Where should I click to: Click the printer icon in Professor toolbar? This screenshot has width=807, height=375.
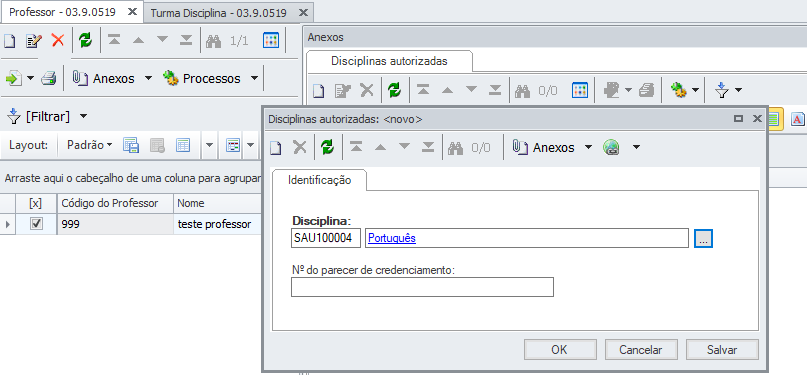(48, 79)
